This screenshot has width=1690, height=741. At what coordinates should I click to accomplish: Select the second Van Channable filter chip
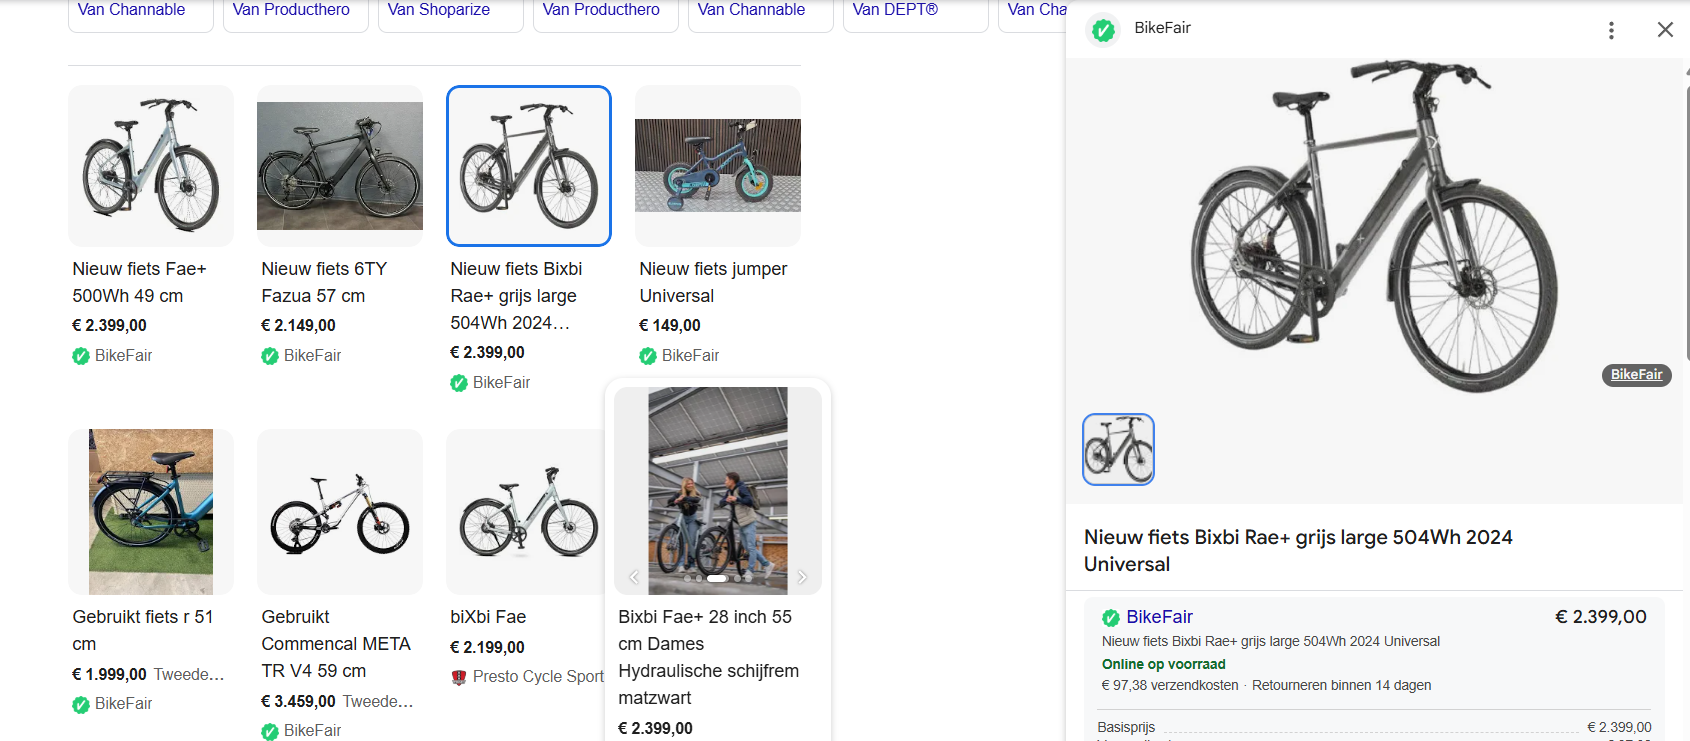coord(760,14)
